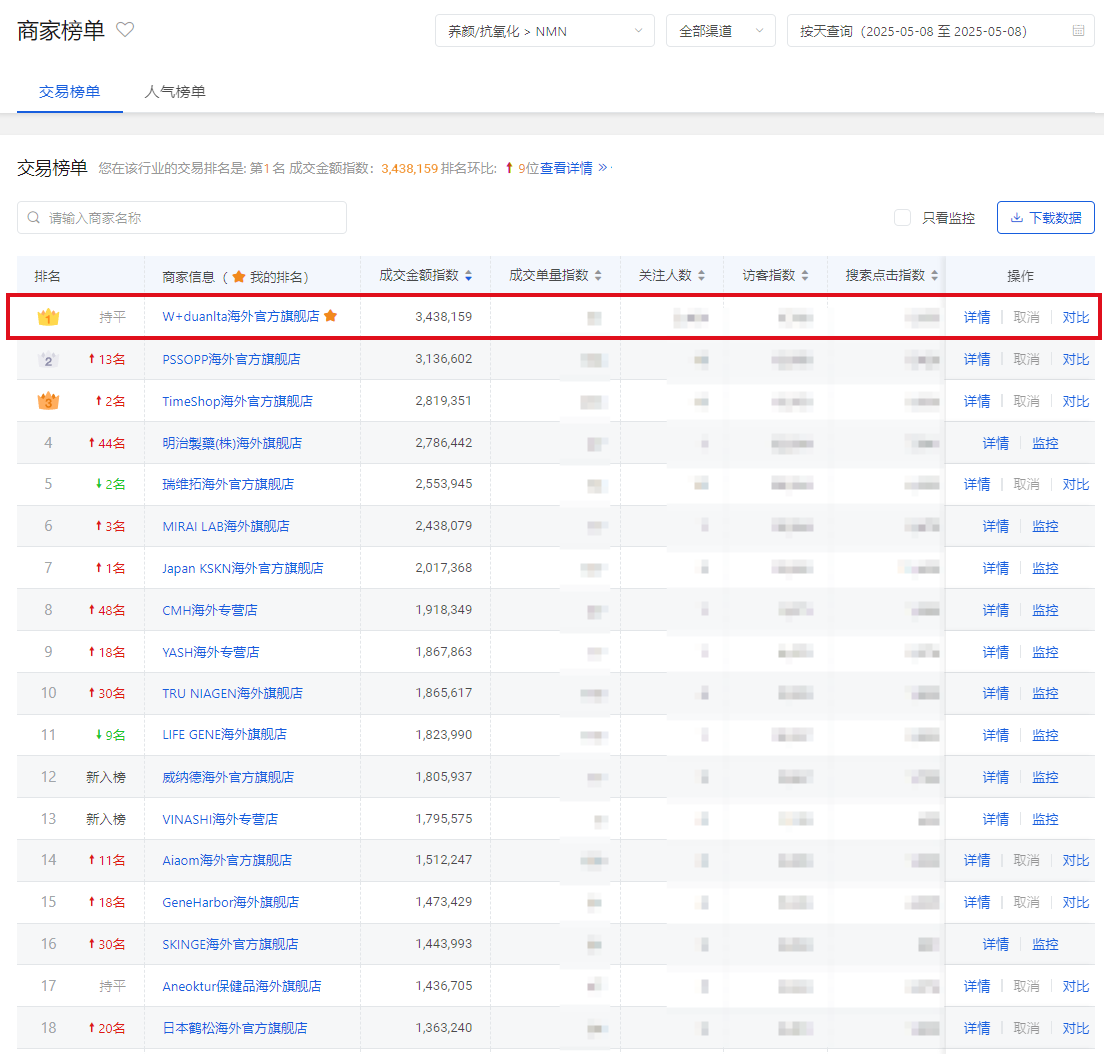Click the orange star next to W+duanlta store
The width and height of the screenshot is (1104, 1054).
pos(330,316)
